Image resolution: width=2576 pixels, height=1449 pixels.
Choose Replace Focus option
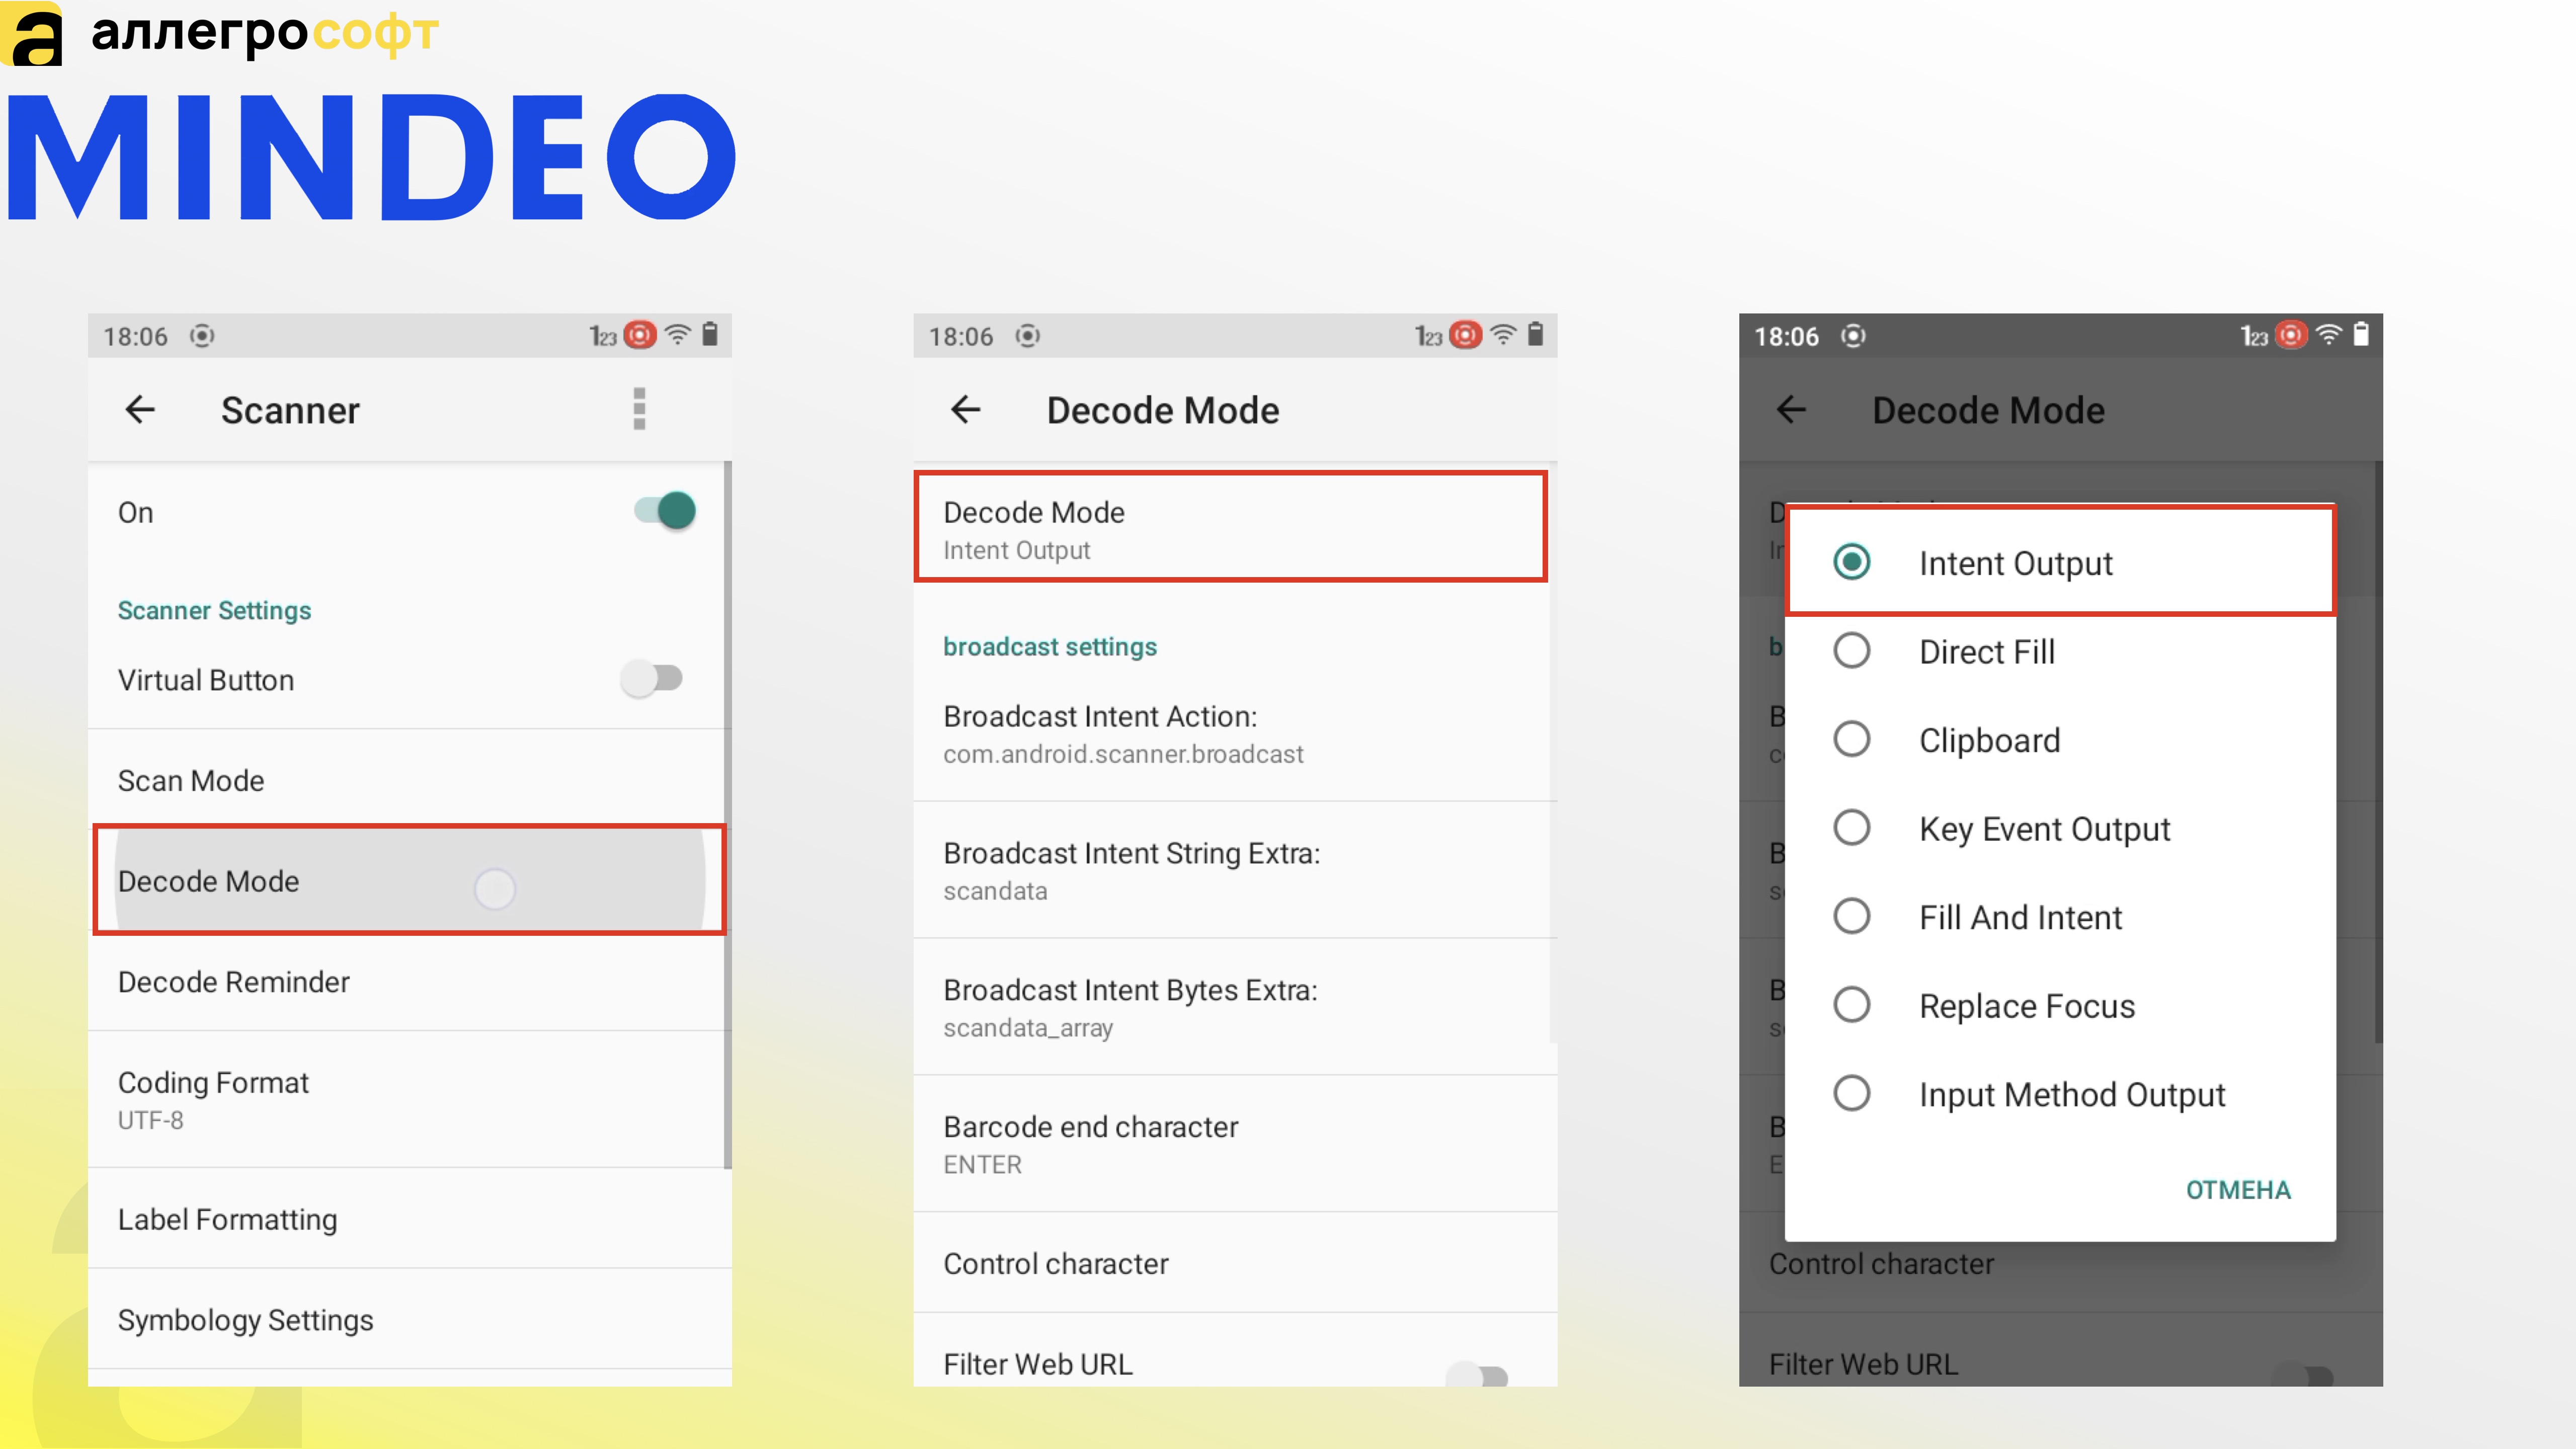click(x=2060, y=1005)
